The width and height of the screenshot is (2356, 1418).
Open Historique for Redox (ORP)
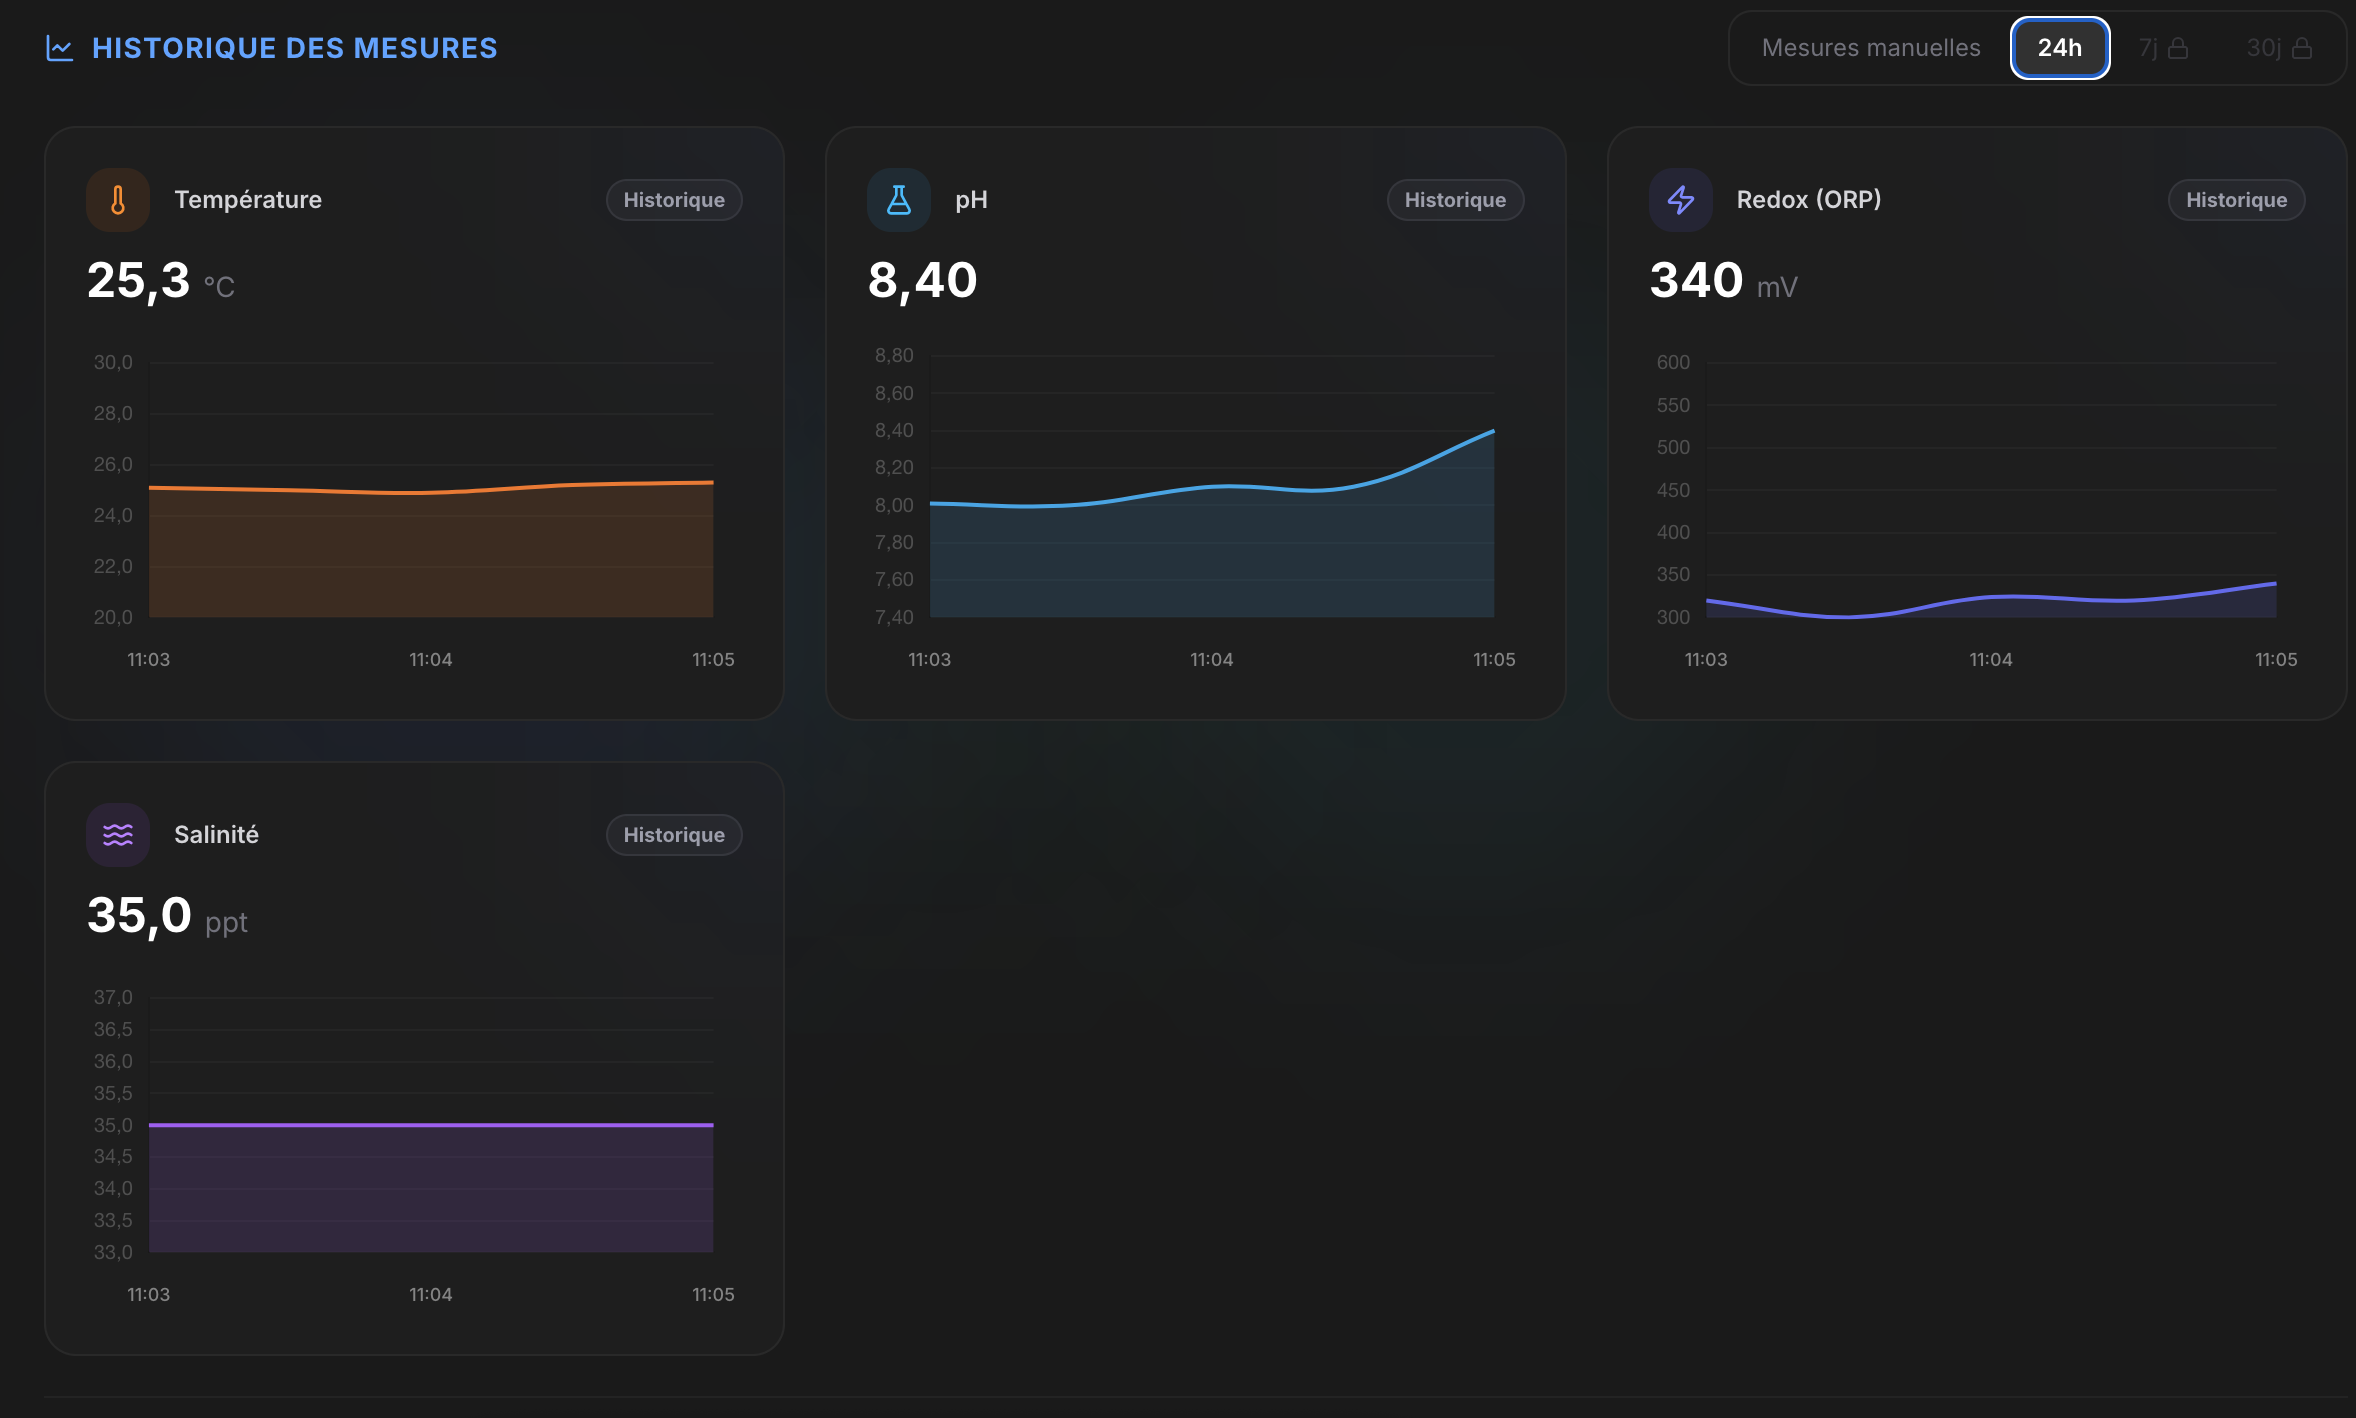coord(2236,200)
